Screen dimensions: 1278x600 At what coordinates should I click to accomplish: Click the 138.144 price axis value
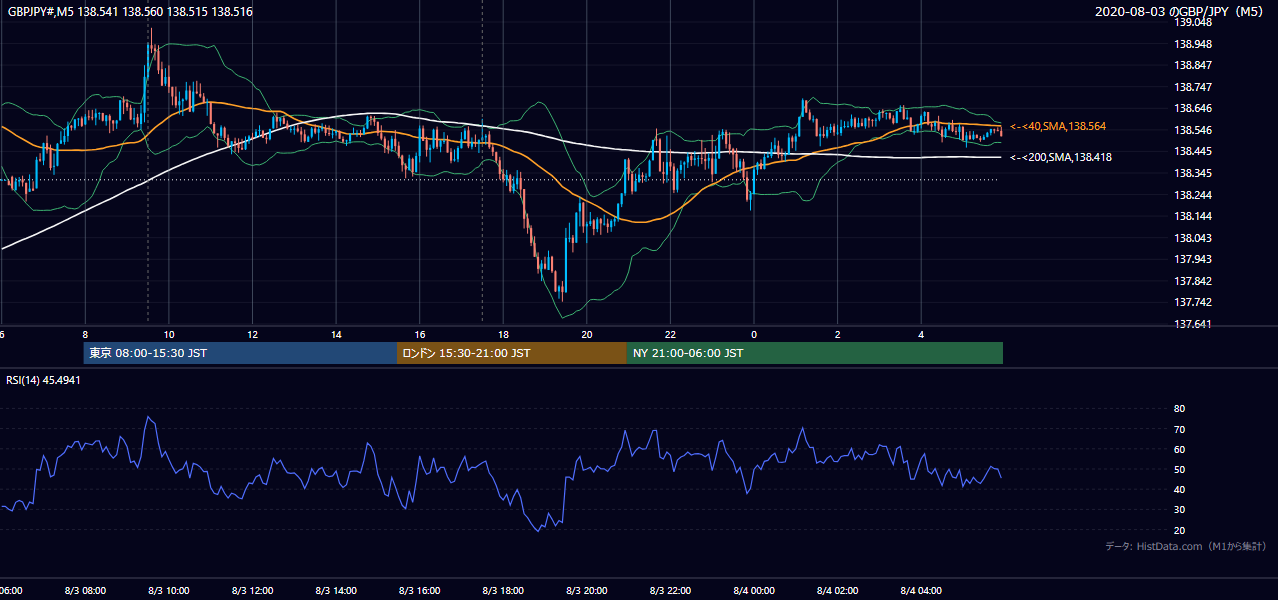coord(1192,217)
